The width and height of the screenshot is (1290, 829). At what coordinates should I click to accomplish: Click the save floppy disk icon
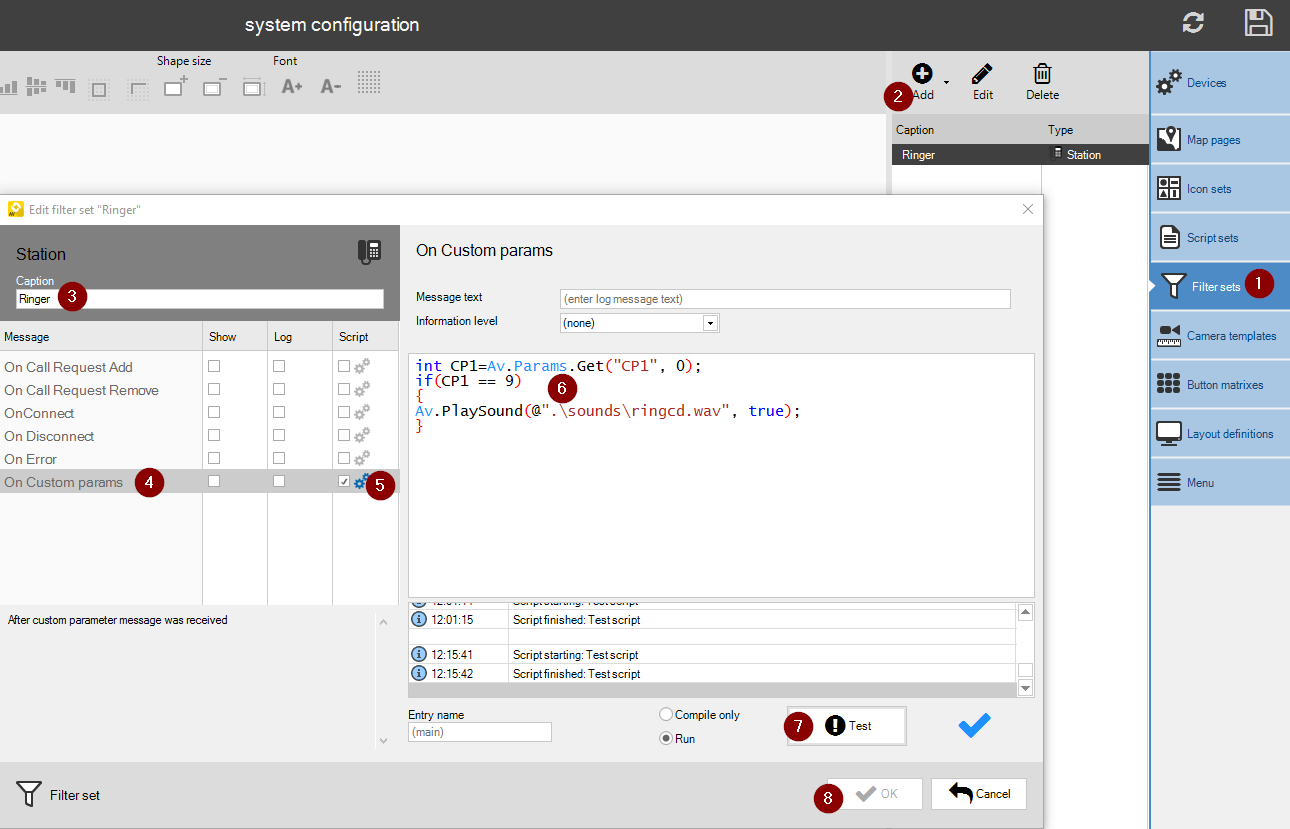1258,24
